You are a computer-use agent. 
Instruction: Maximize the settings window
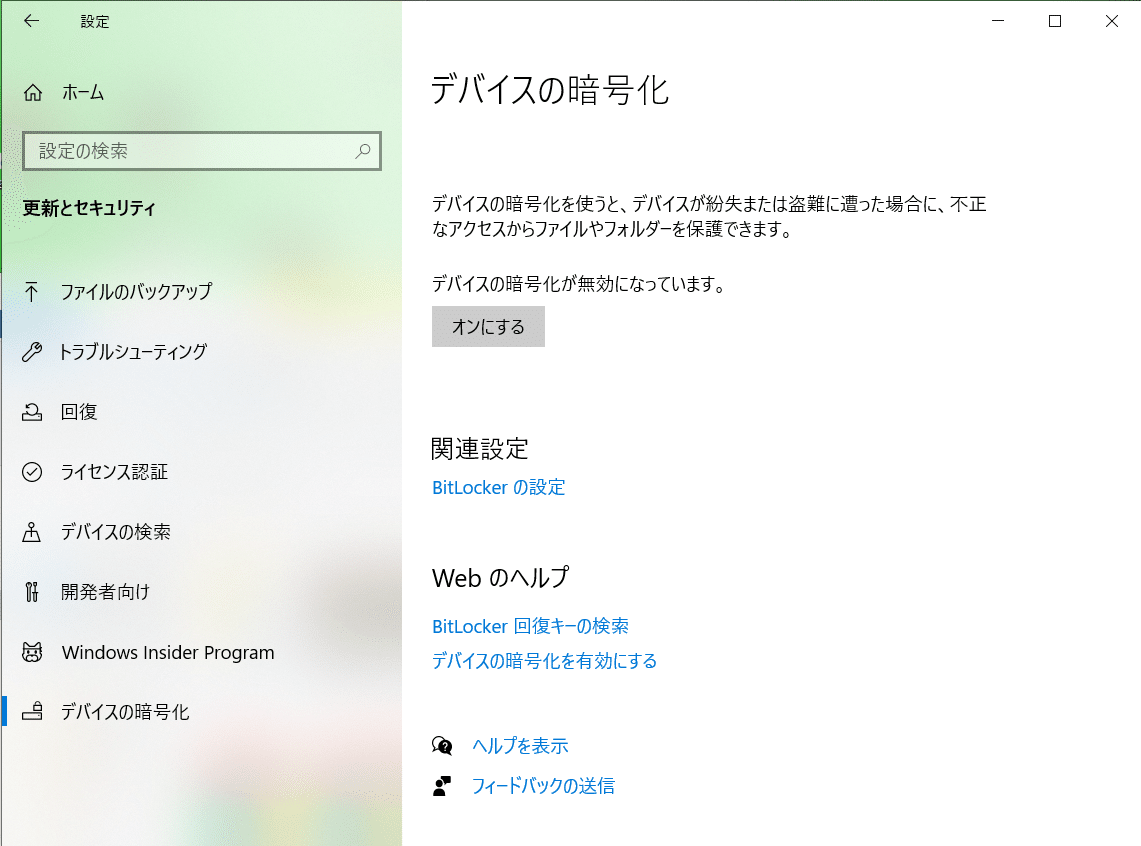[x=1055, y=21]
